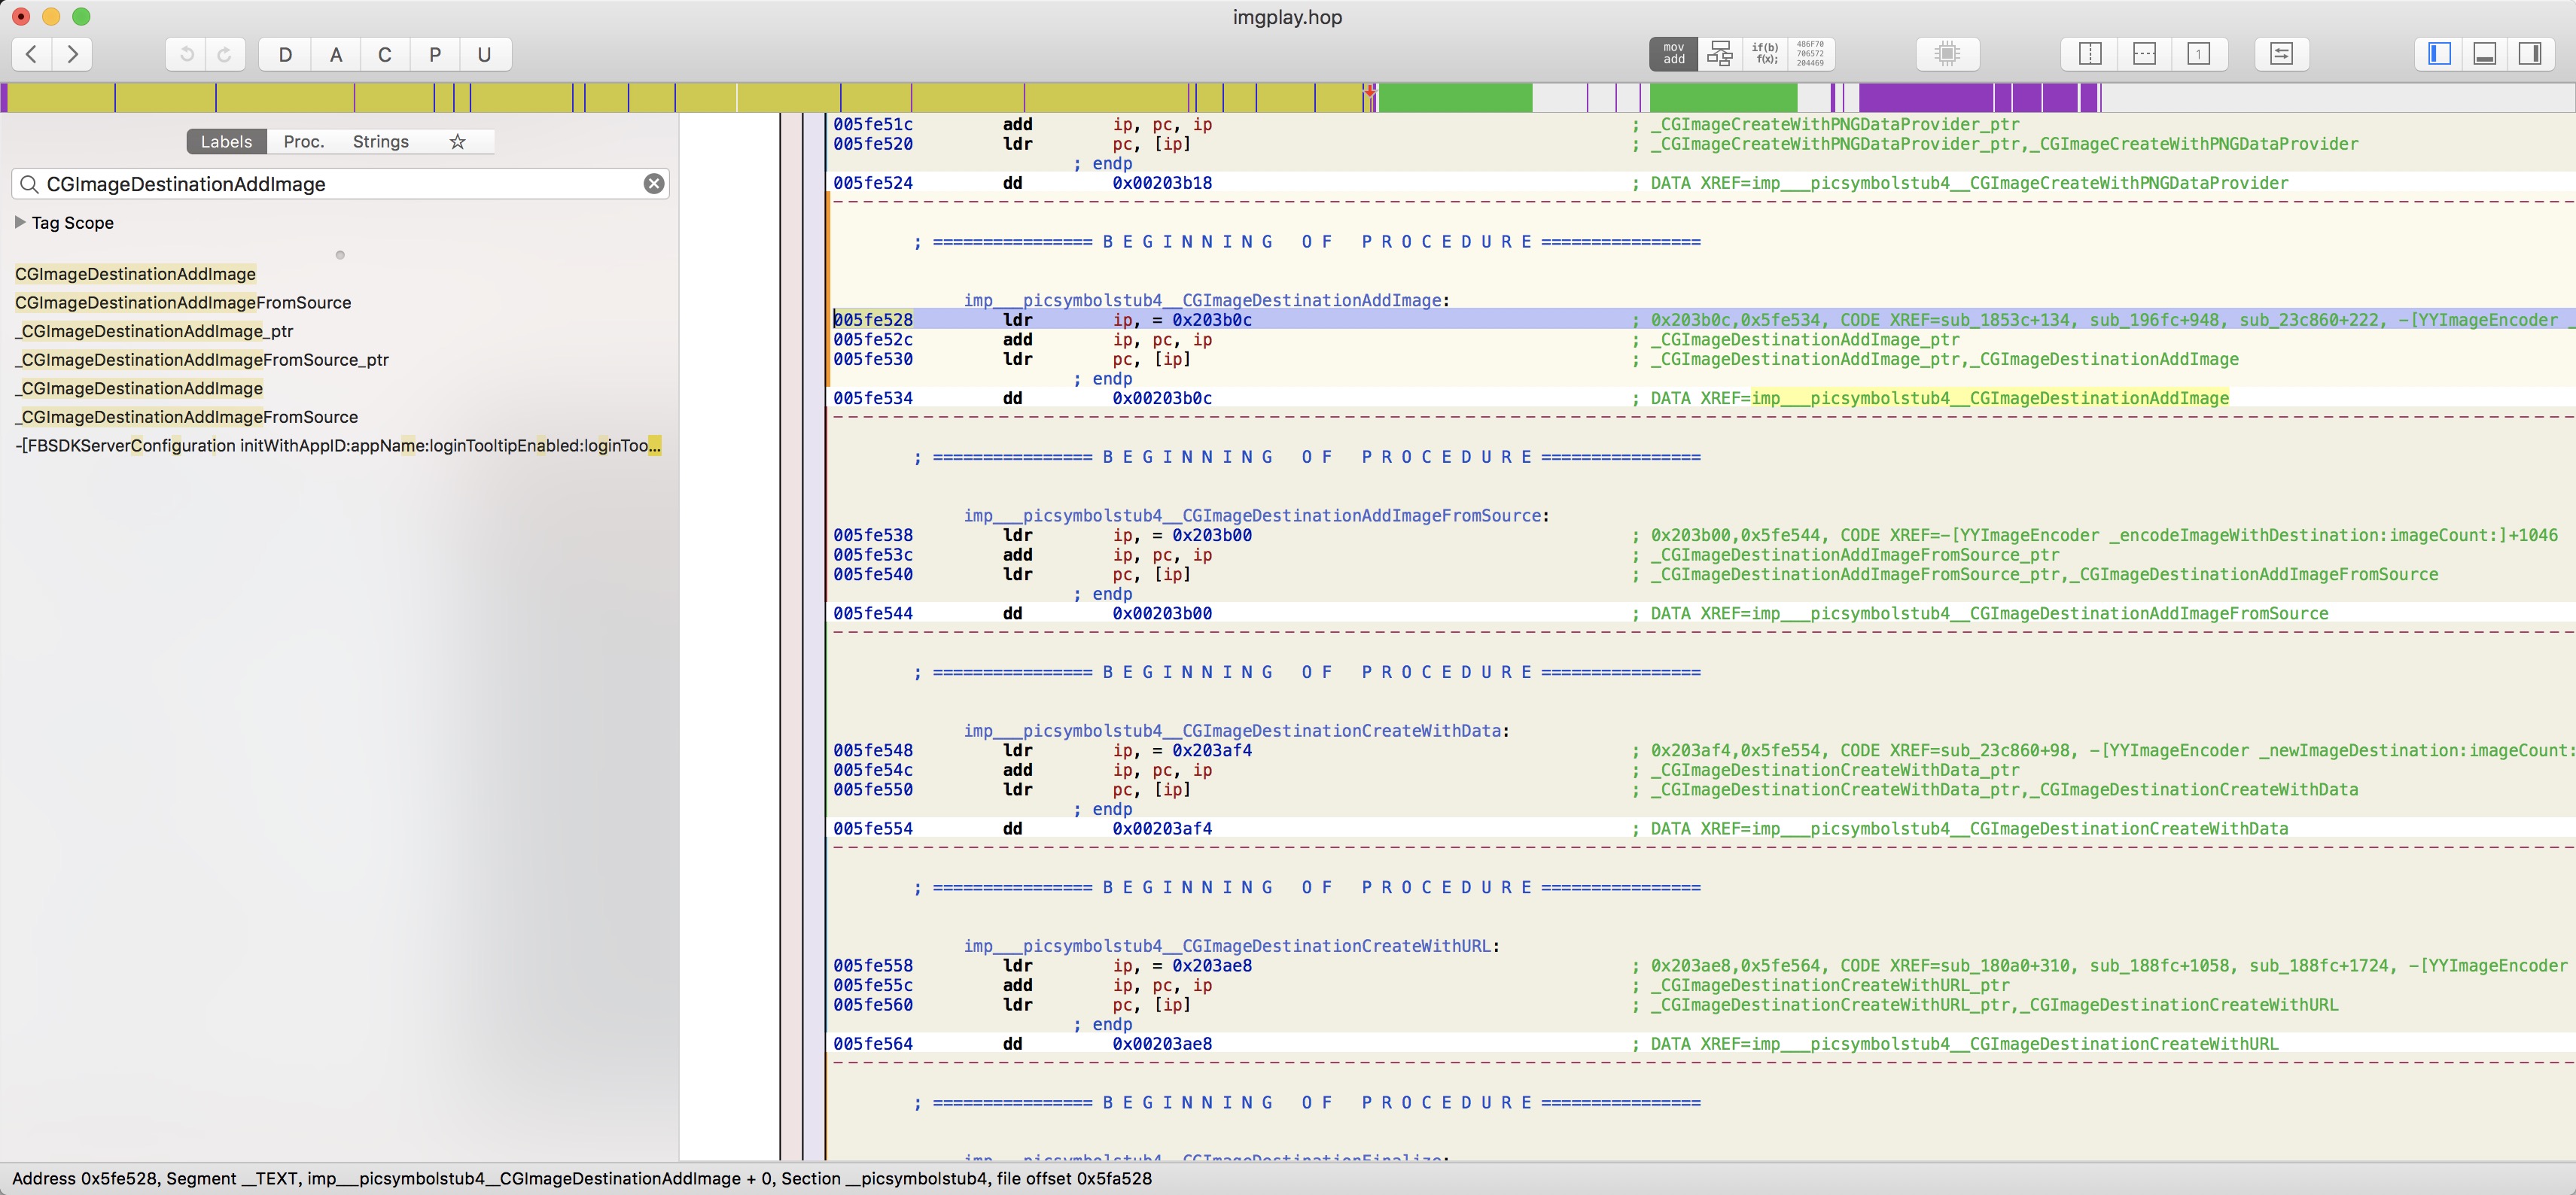Switch to hexadecimal view mode
Viewport: 2576px width, 1195px height.
[1810, 54]
